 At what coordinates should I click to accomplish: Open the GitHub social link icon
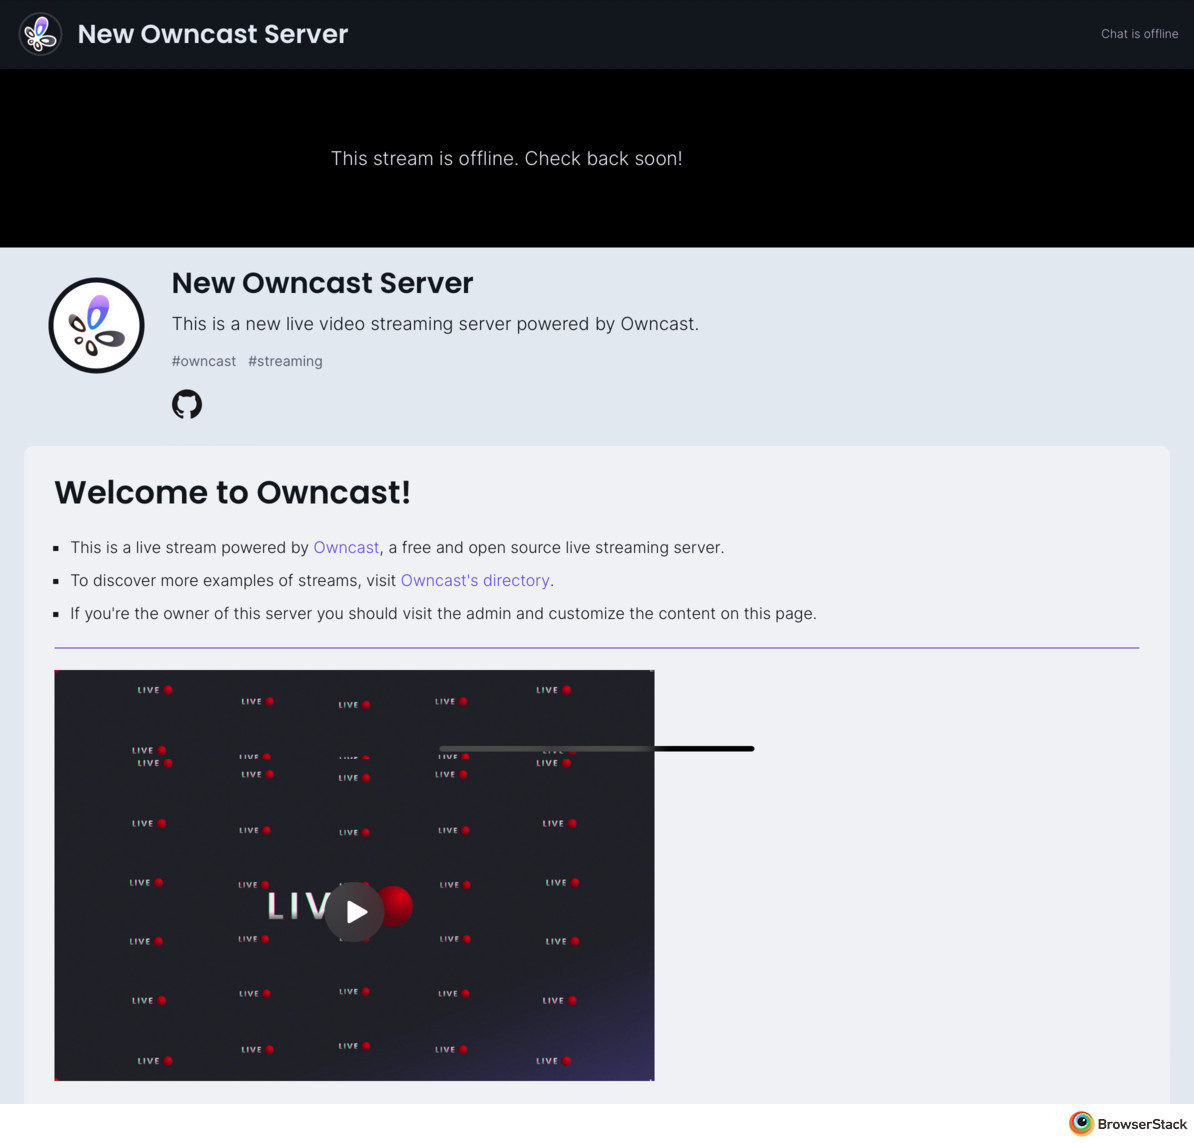tap(187, 404)
